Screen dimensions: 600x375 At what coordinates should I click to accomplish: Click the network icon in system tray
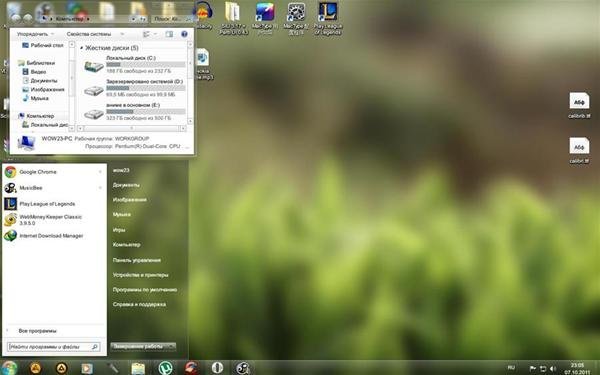click(543, 368)
